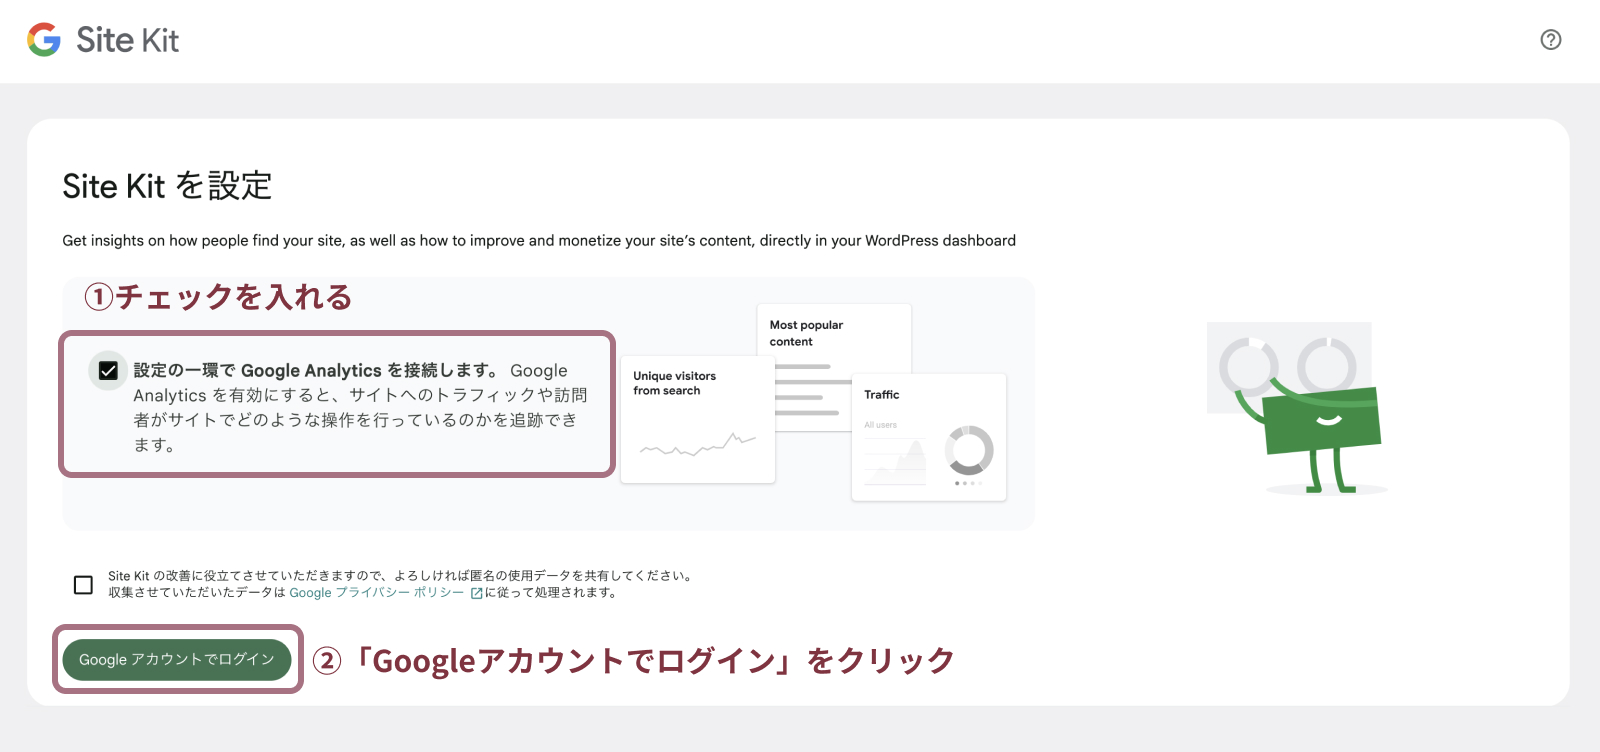Viewport: 1600px width, 752px height.
Task: Click the donut chart in Traffic card
Action: [969, 450]
